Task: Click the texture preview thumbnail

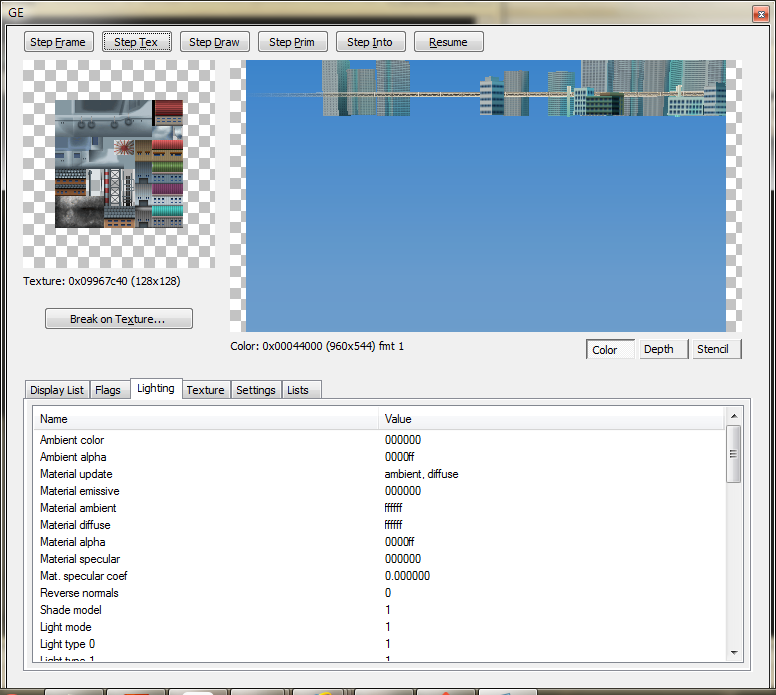Action: pos(119,164)
